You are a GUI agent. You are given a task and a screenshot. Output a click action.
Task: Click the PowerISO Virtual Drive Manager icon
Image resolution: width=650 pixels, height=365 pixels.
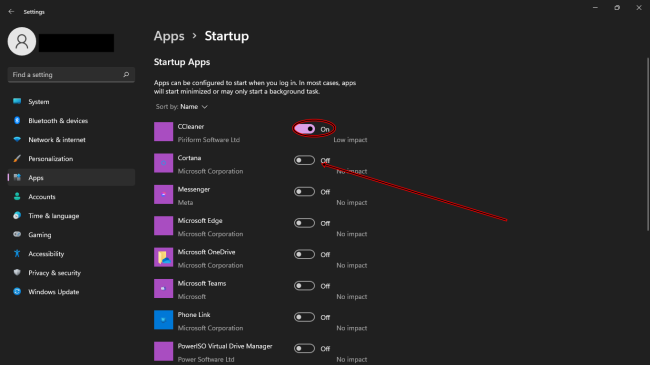point(163,351)
